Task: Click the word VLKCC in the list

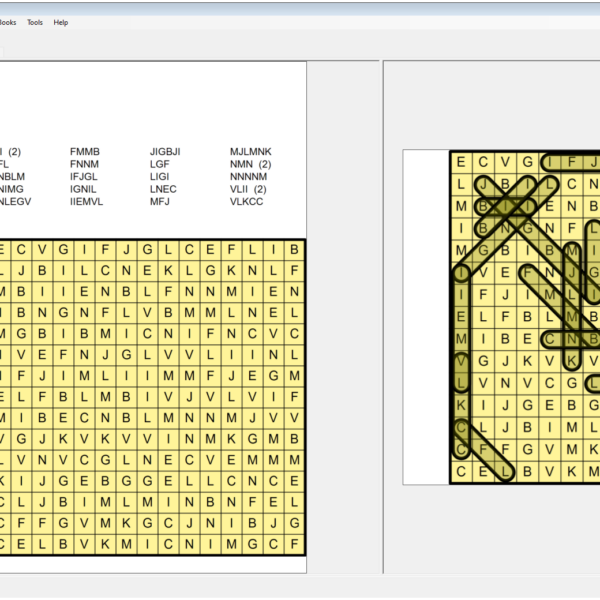Action: [x=248, y=201]
